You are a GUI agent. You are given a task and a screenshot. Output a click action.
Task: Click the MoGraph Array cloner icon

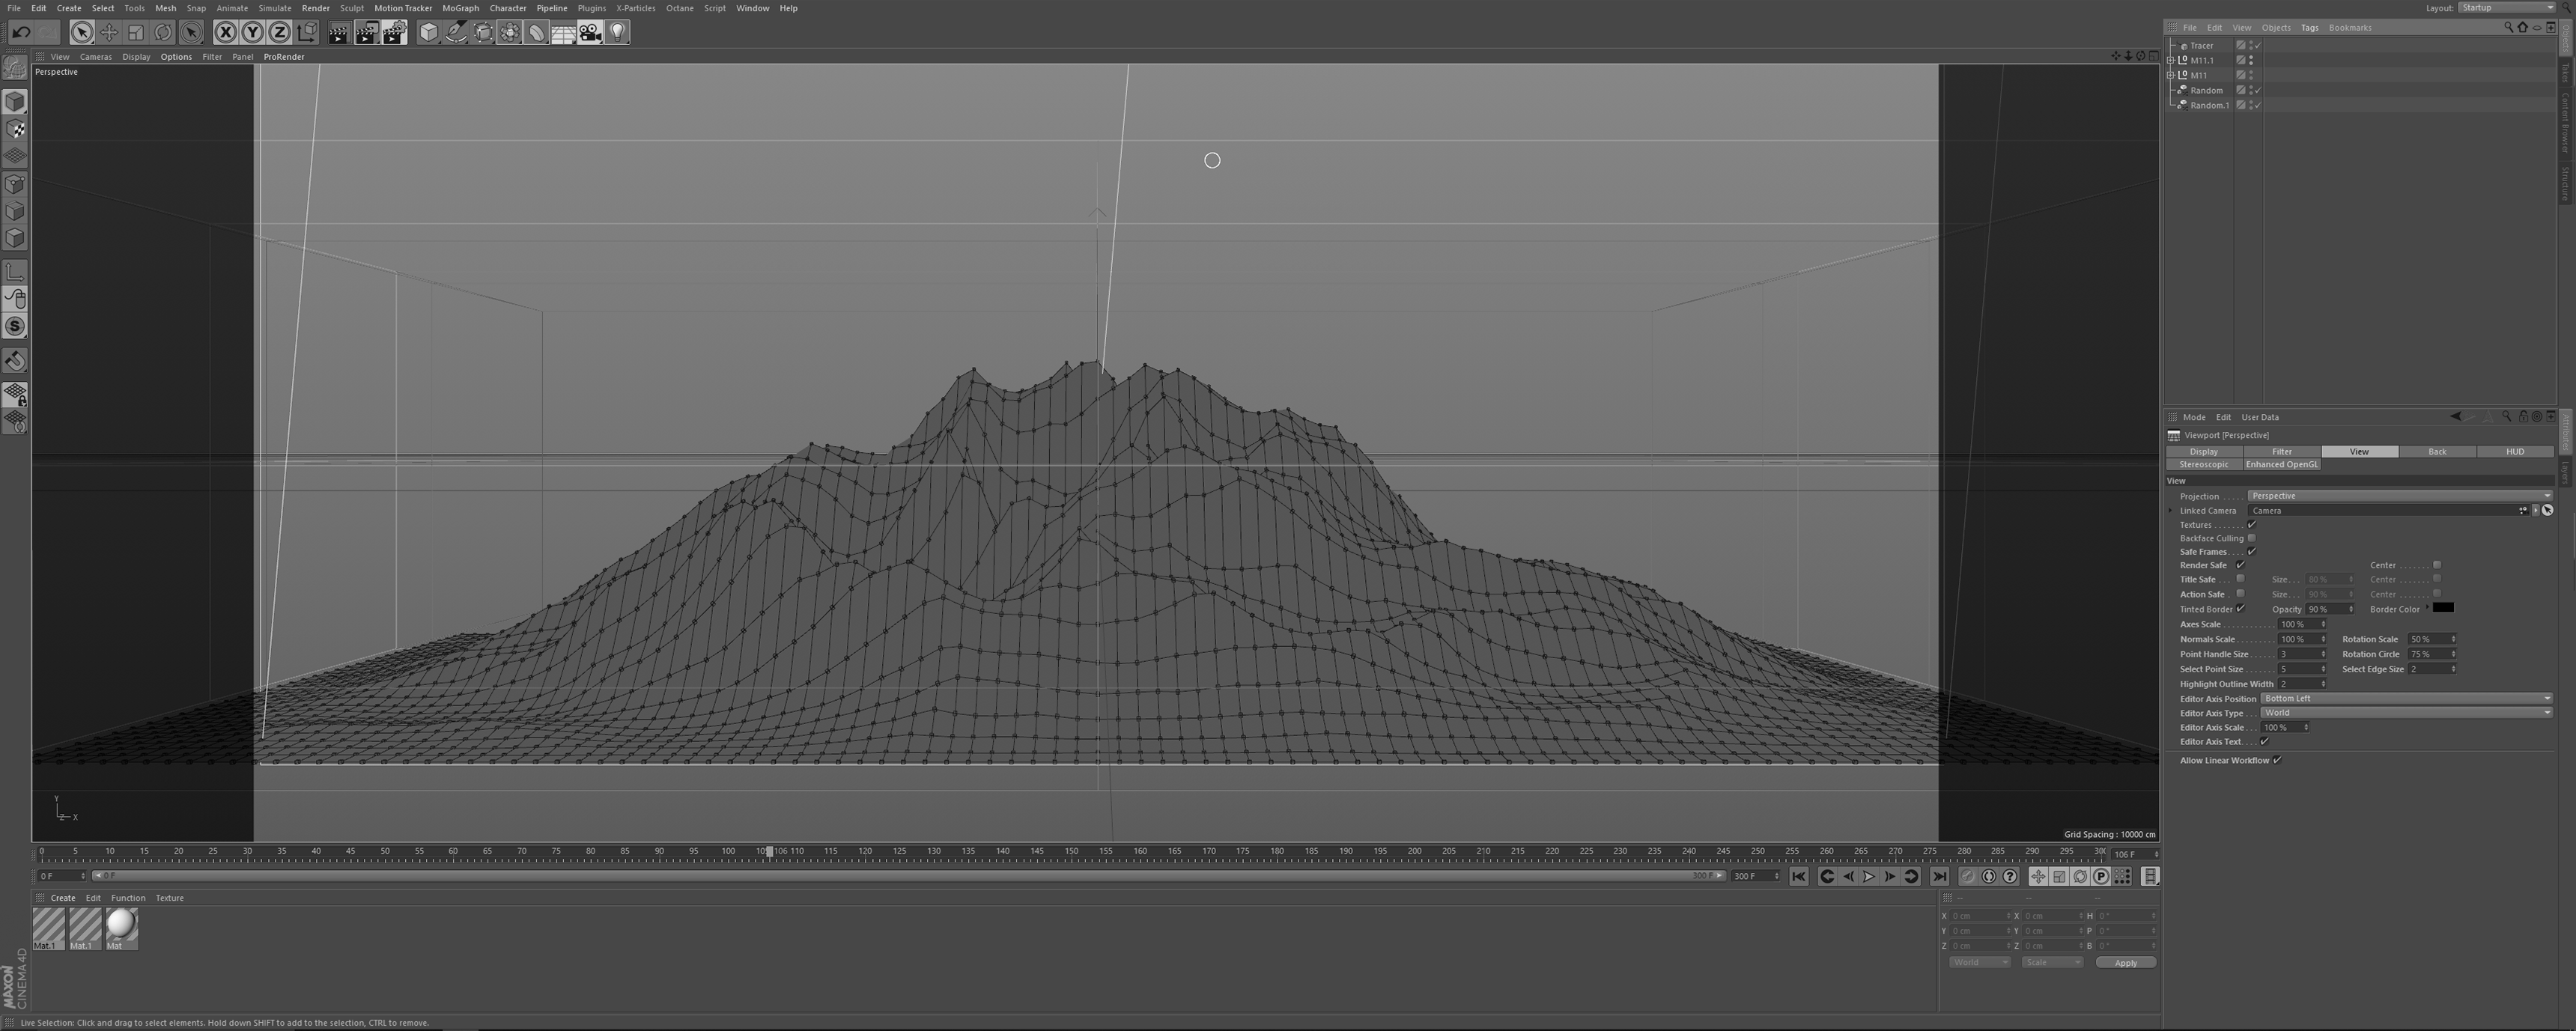pyautogui.click(x=510, y=32)
